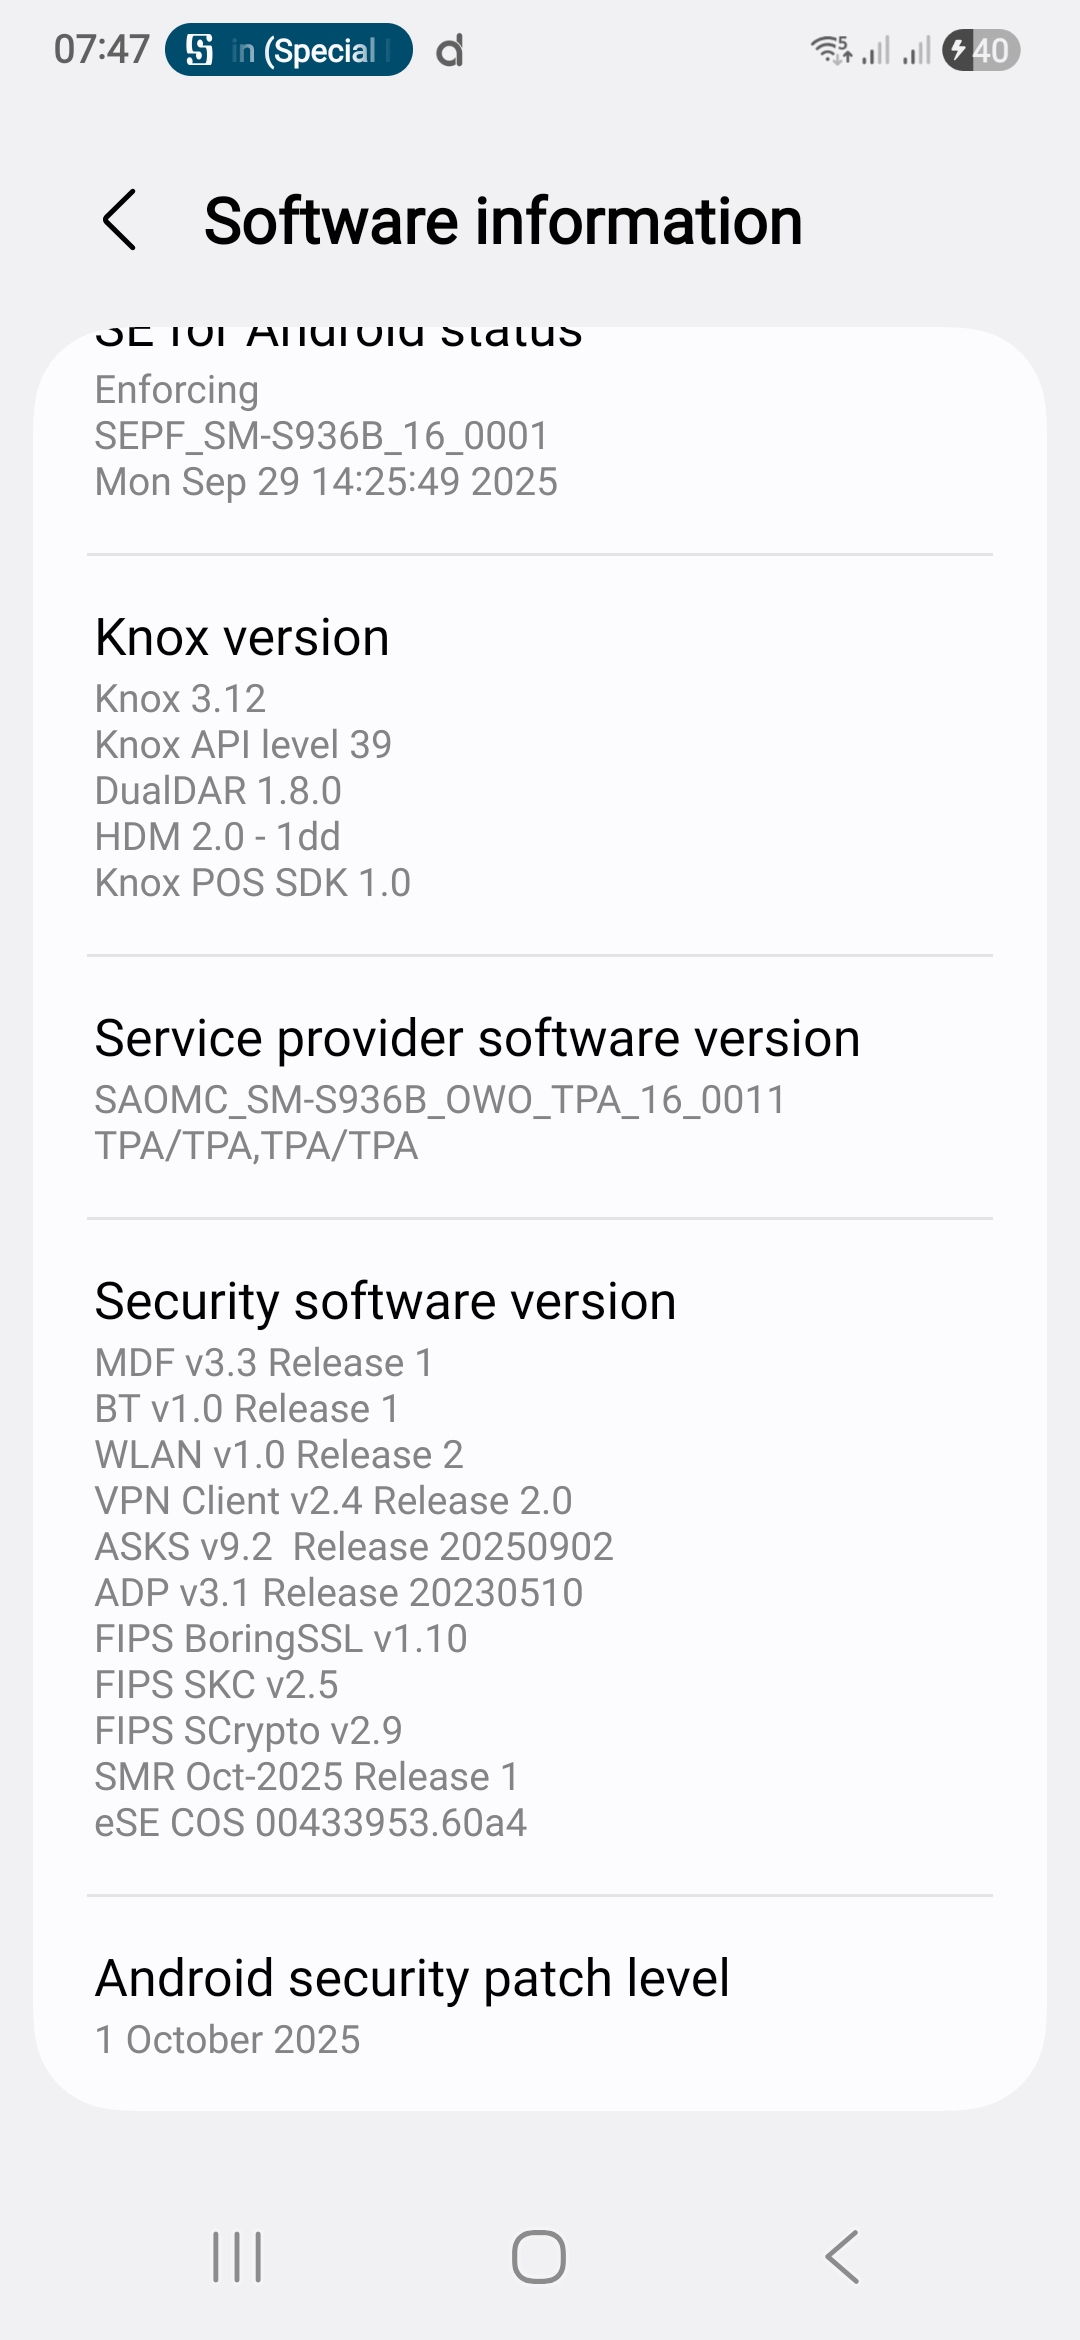Tap the first mobile signal bars icon
Viewport: 1080px width, 2340px height.
point(876,50)
